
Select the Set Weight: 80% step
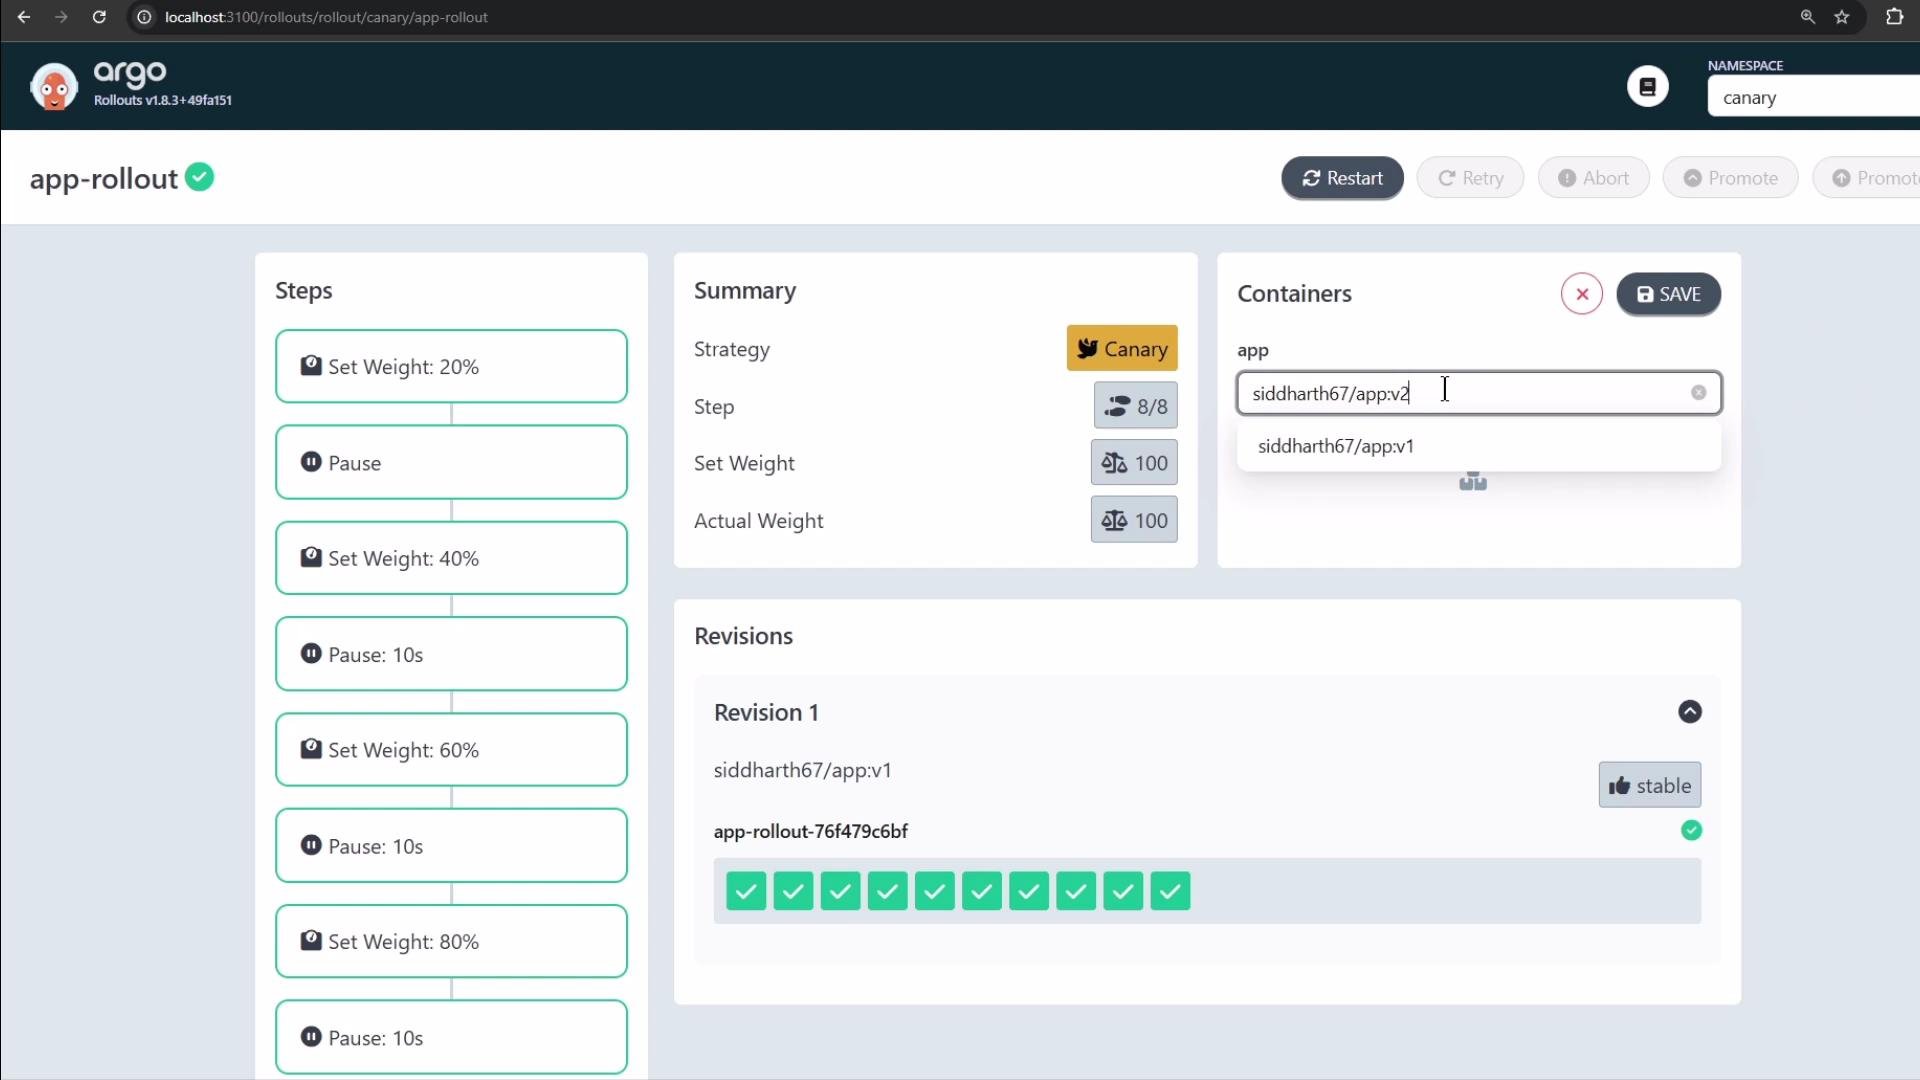(451, 941)
